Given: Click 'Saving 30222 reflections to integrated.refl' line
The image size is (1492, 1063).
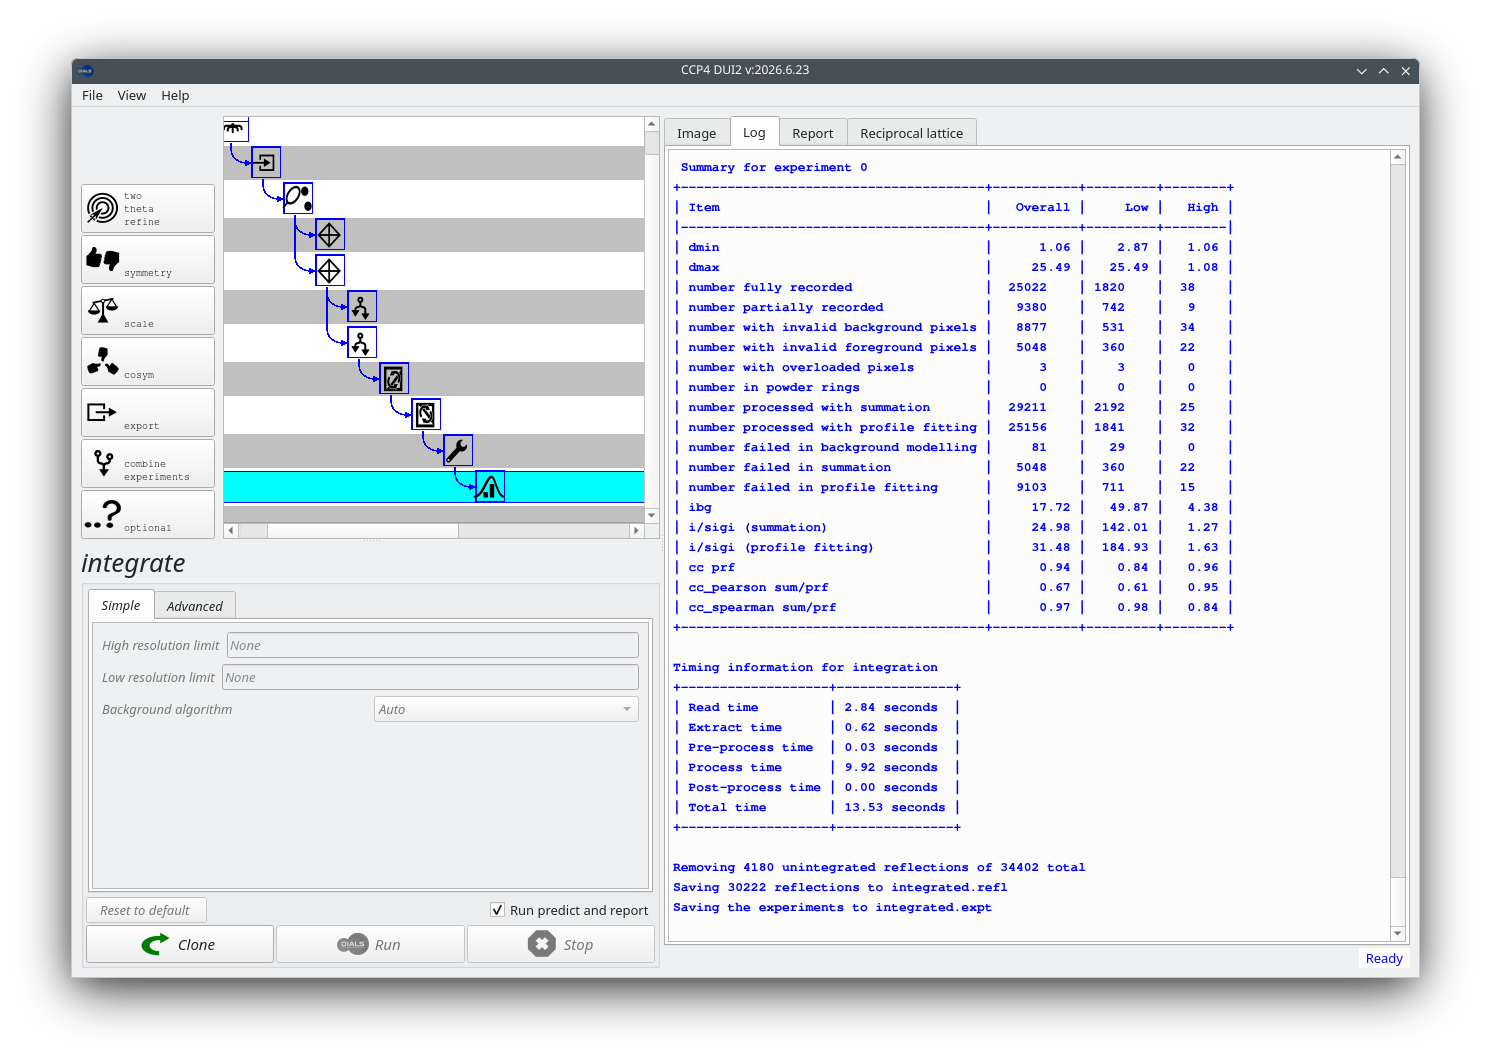Looking at the screenshot, I should point(840,887).
